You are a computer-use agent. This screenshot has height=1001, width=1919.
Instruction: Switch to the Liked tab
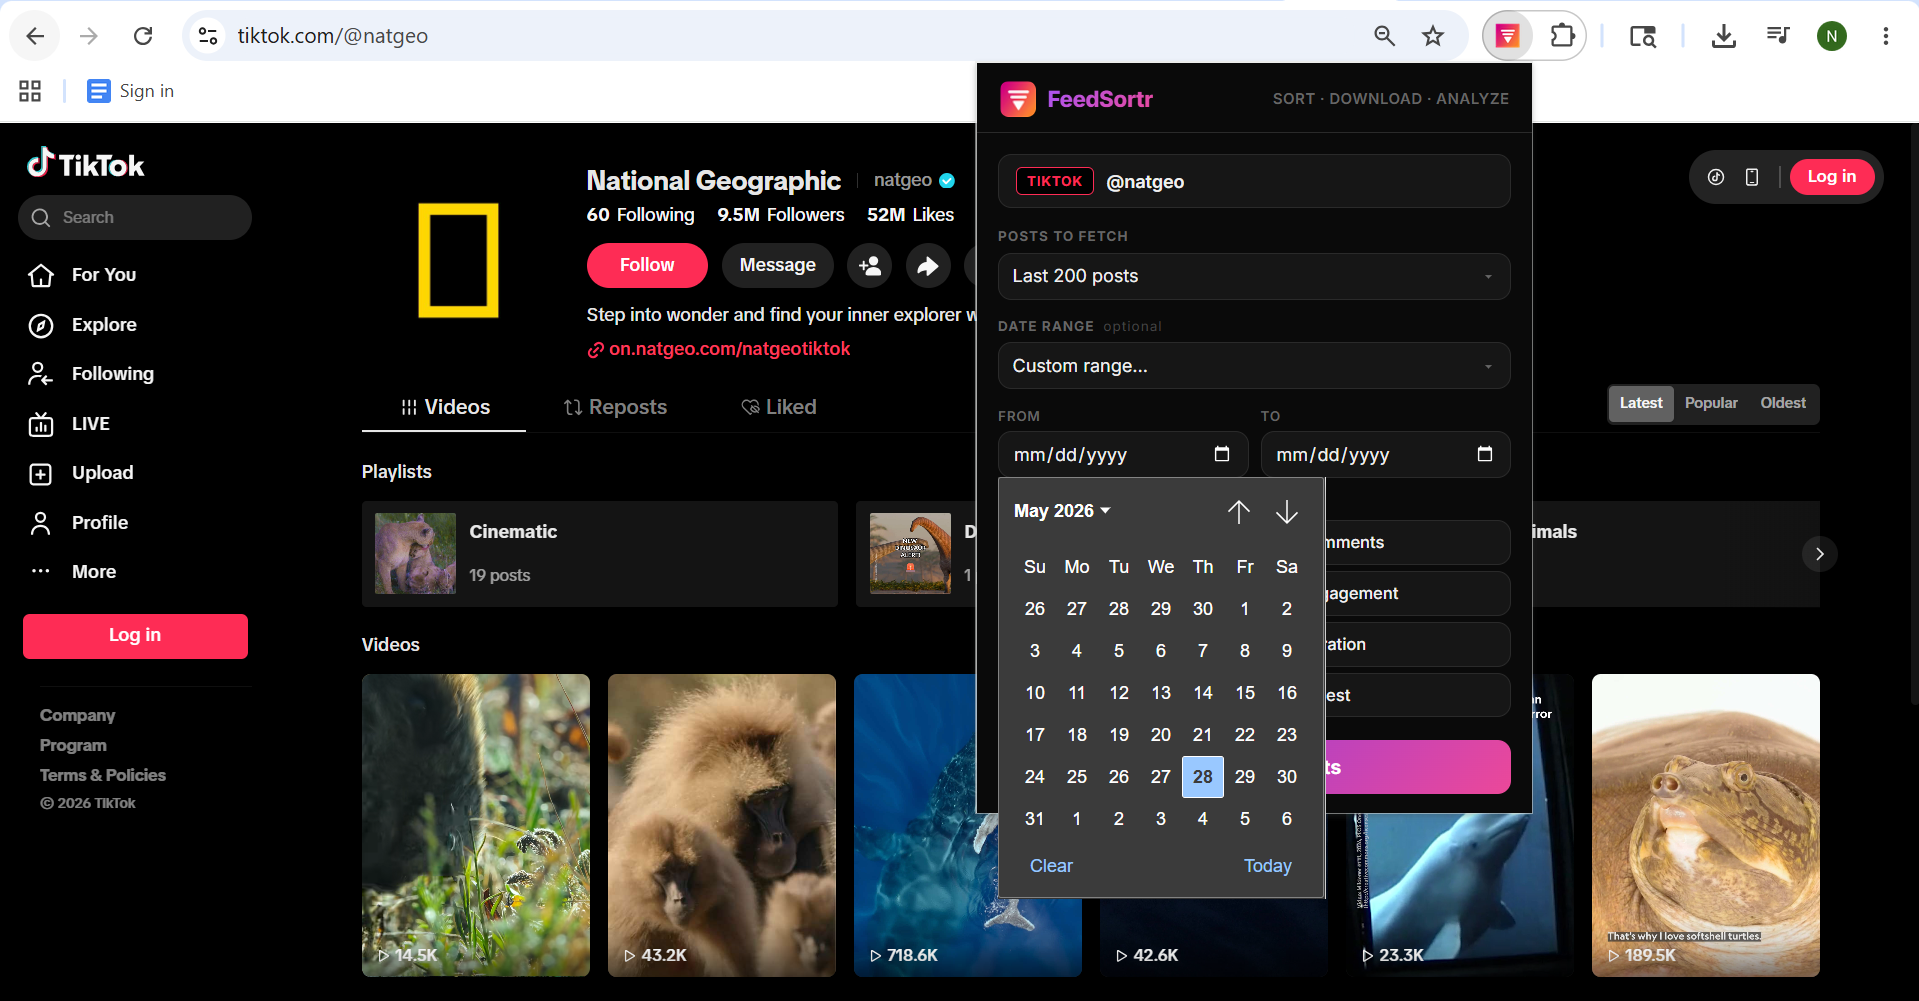779,407
